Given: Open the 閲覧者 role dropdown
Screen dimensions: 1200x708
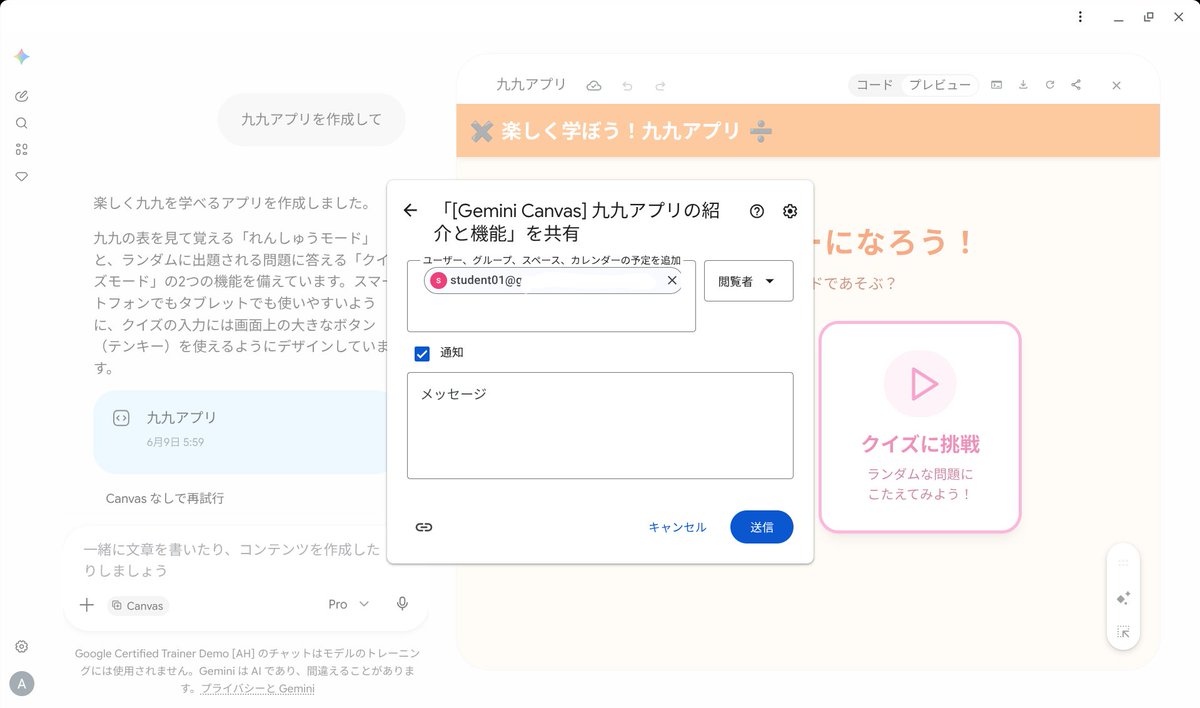Looking at the screenshot, I should point(749,281).
